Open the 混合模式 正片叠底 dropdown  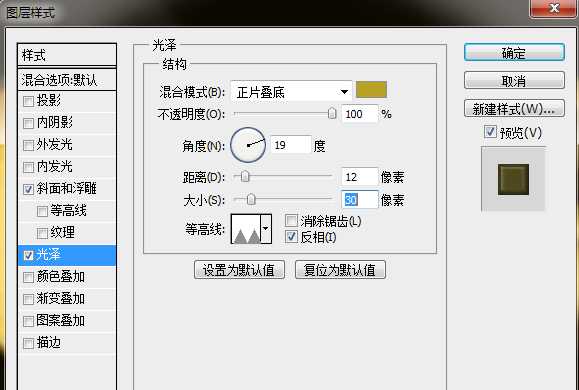[291, 92]
